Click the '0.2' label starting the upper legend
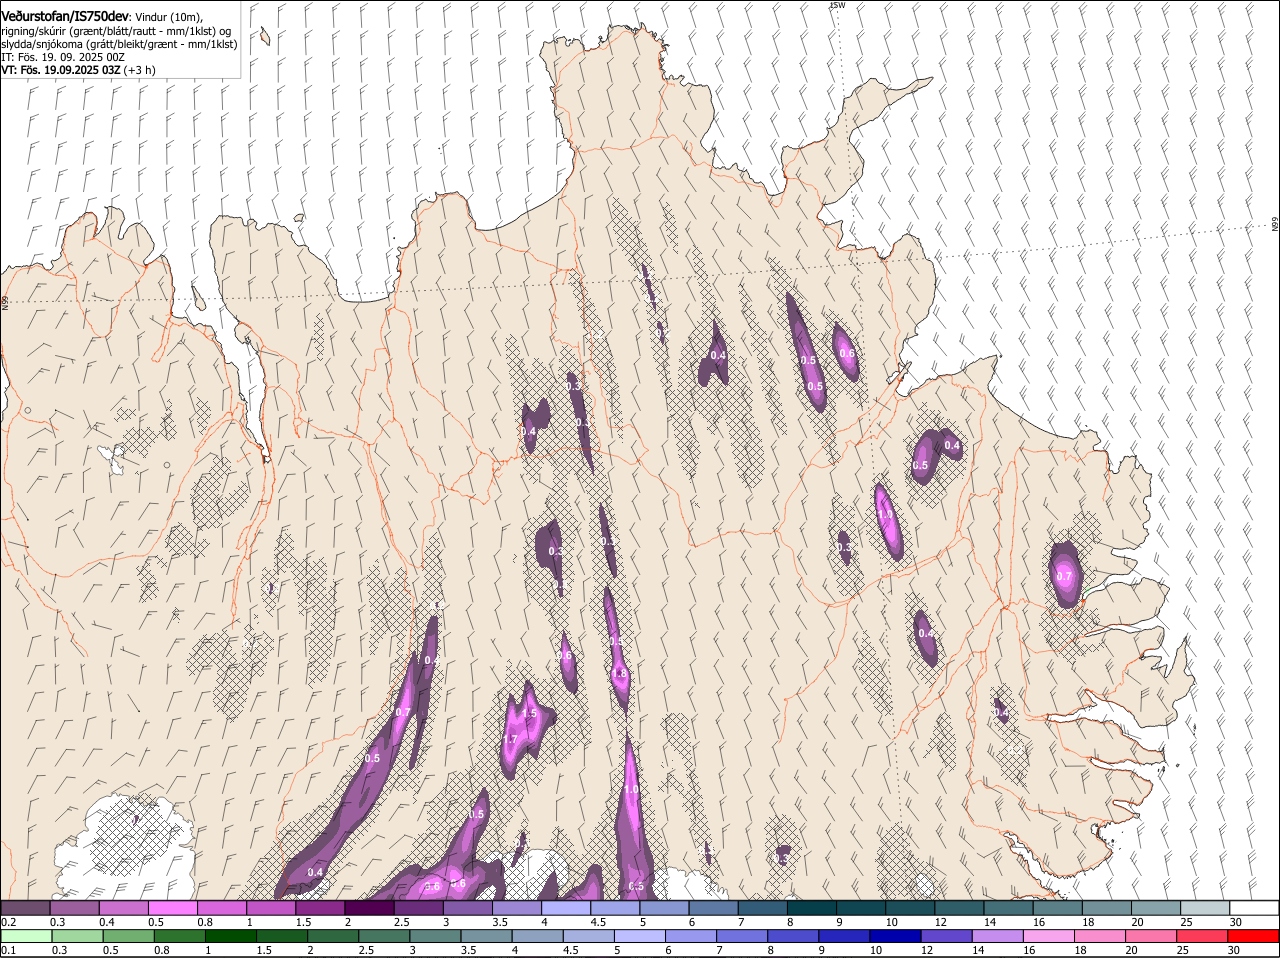 click(9, 921)
